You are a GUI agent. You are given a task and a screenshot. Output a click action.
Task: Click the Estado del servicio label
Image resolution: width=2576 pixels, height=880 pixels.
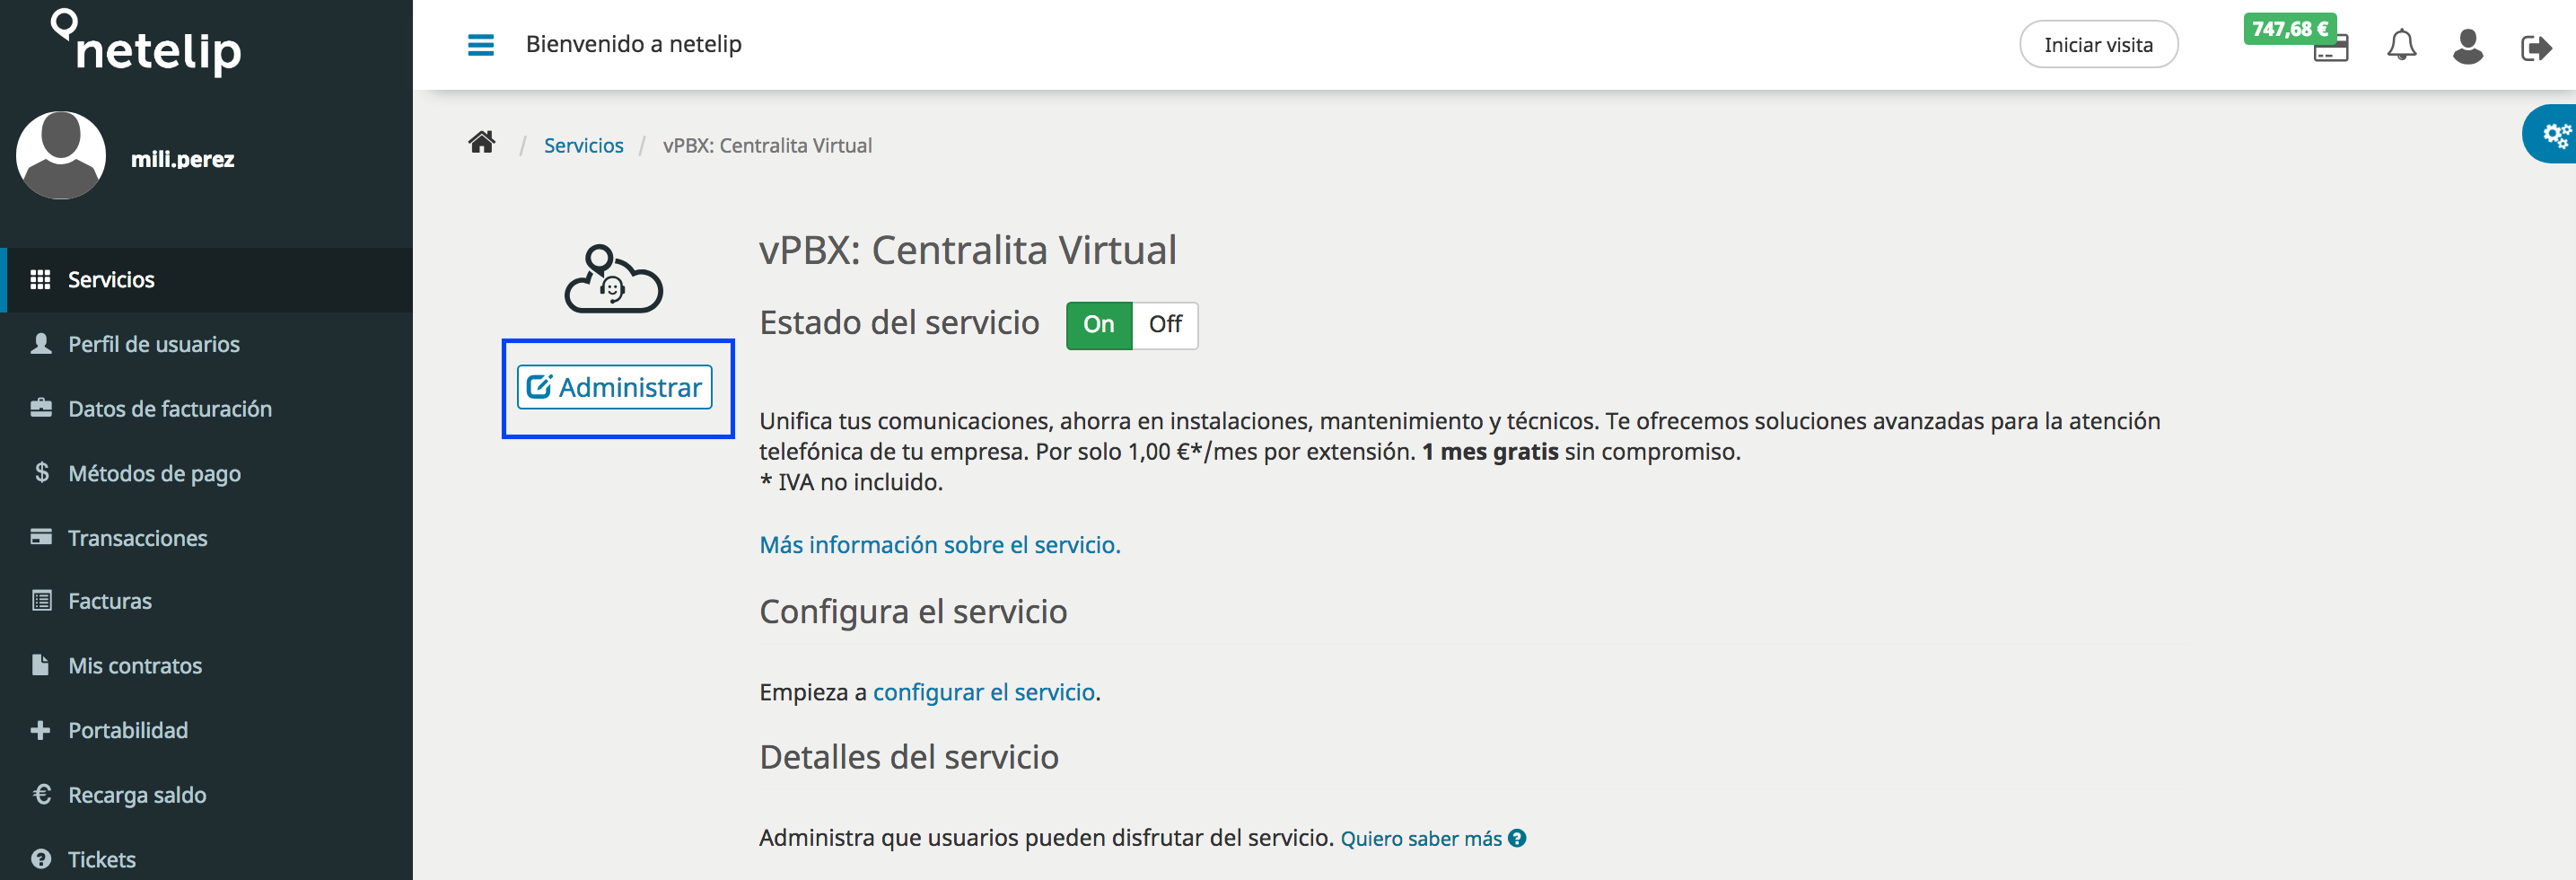(x=899, y=323)
